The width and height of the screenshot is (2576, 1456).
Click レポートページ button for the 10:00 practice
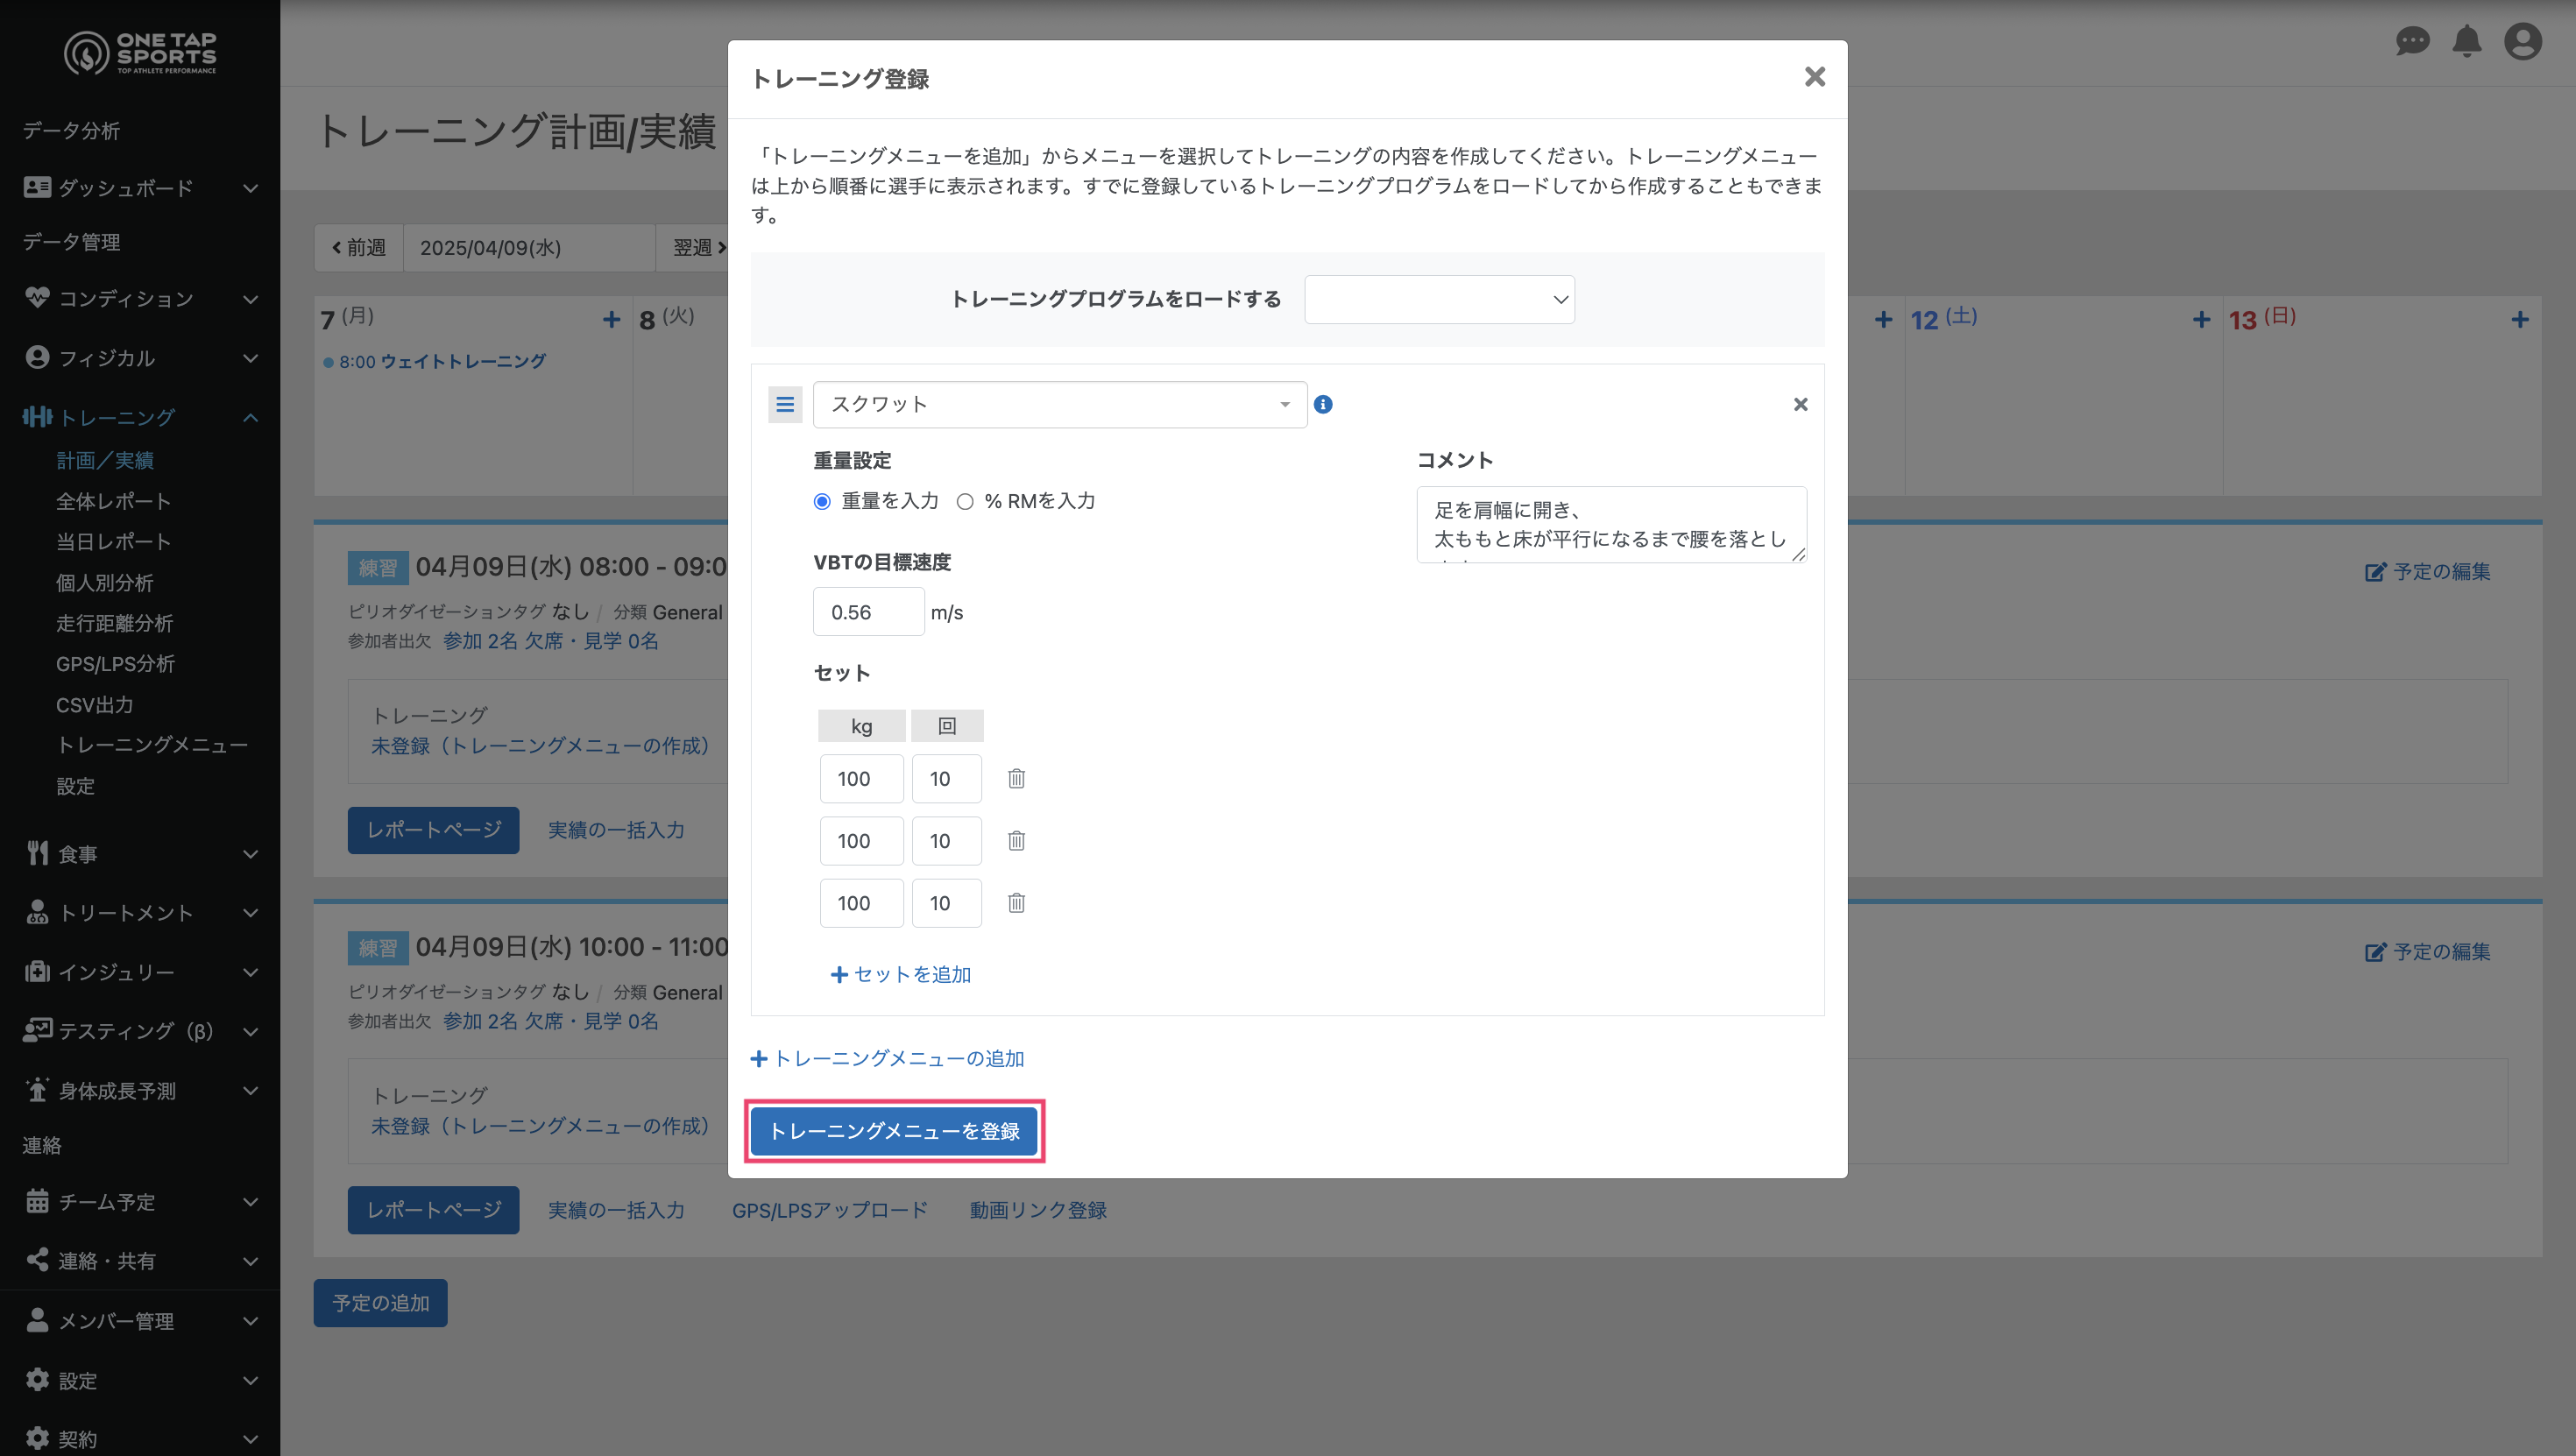point(433,1210)
